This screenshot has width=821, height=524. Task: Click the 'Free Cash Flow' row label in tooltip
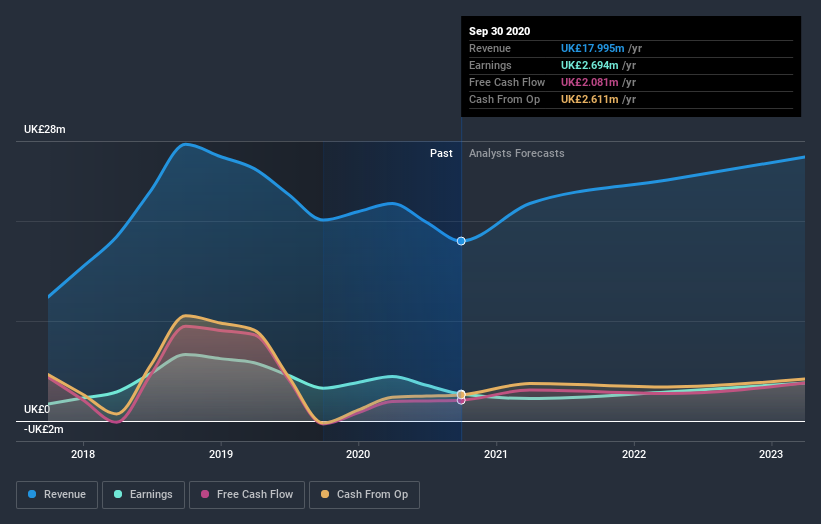[507, 82]
